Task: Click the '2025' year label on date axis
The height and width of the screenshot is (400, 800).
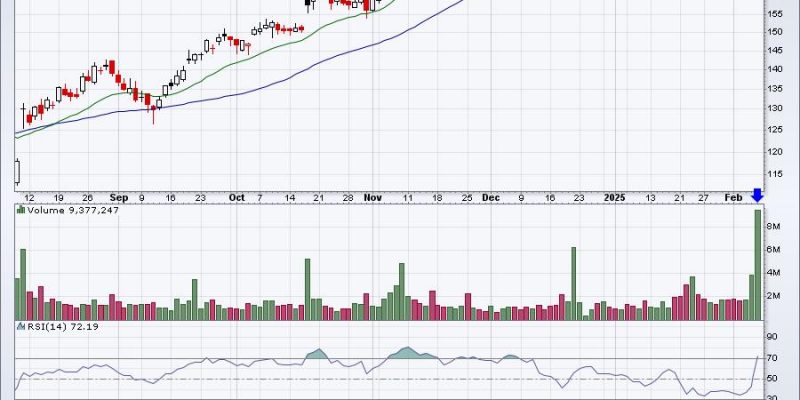Action: [x=615, y=197]
